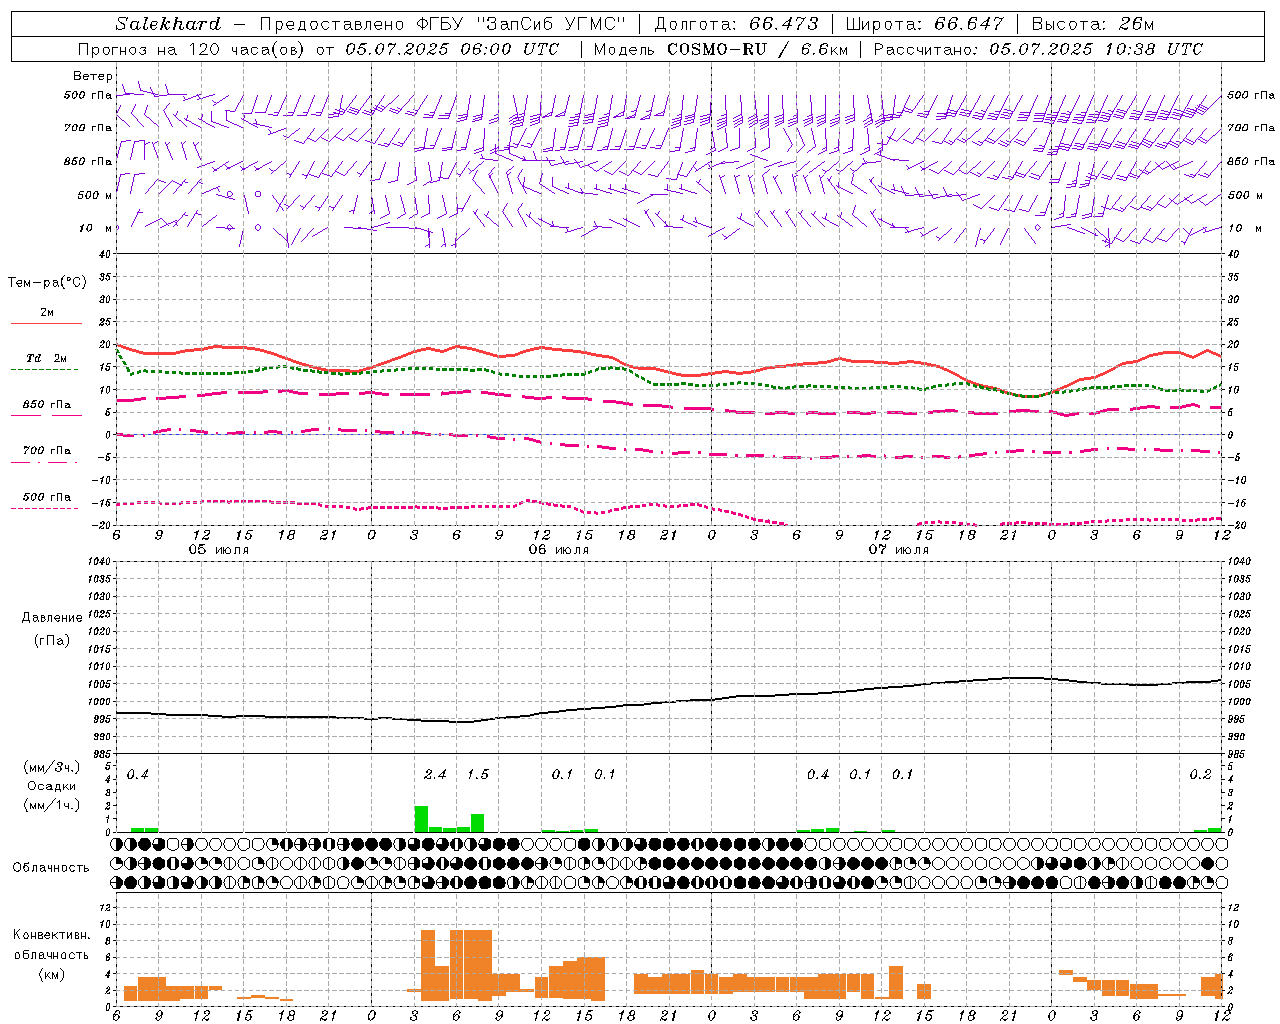
Task: Click the "Конвективн." convective cloud label
Action: click(51, 935)
